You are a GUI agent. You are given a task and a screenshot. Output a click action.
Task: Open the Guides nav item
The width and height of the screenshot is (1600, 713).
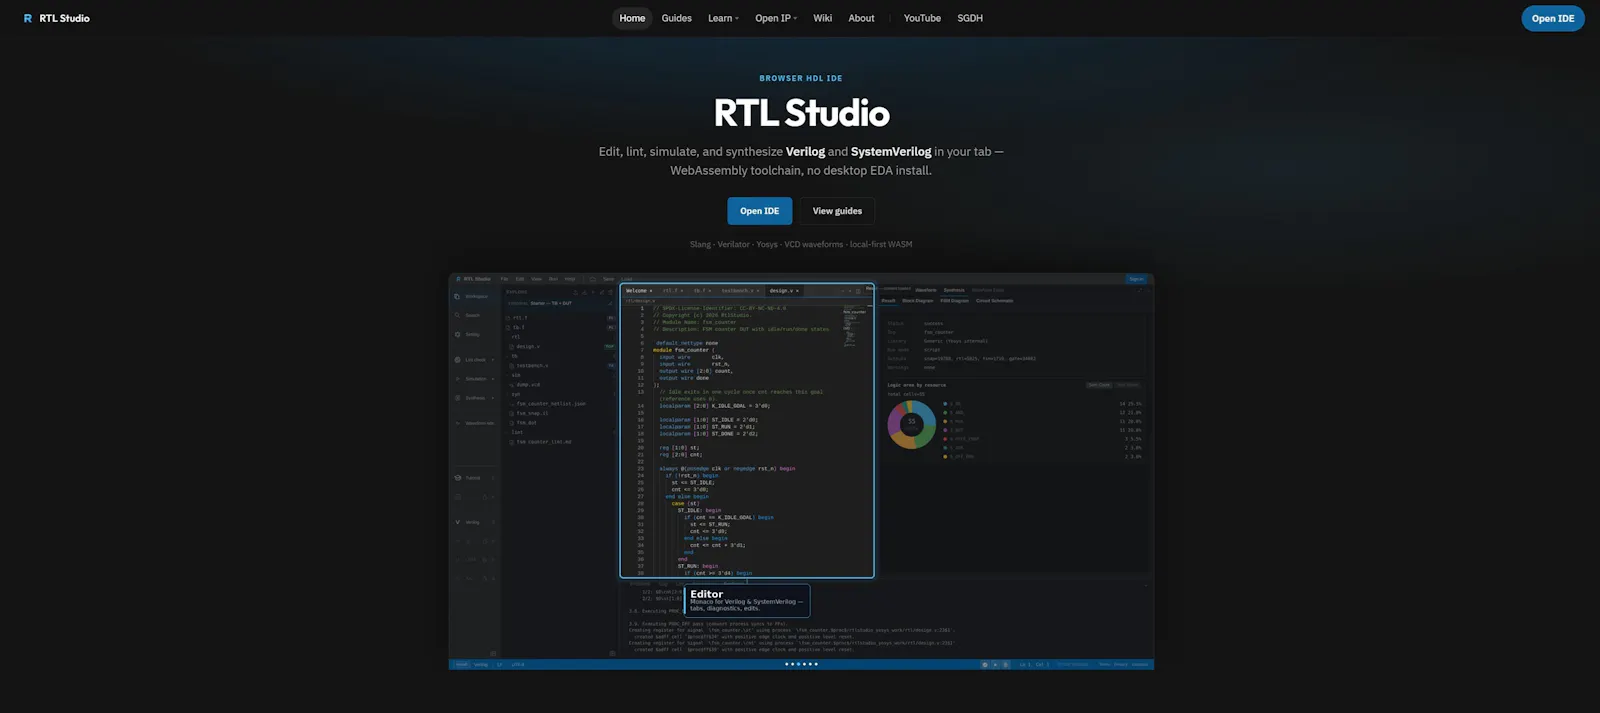[676, 18]
